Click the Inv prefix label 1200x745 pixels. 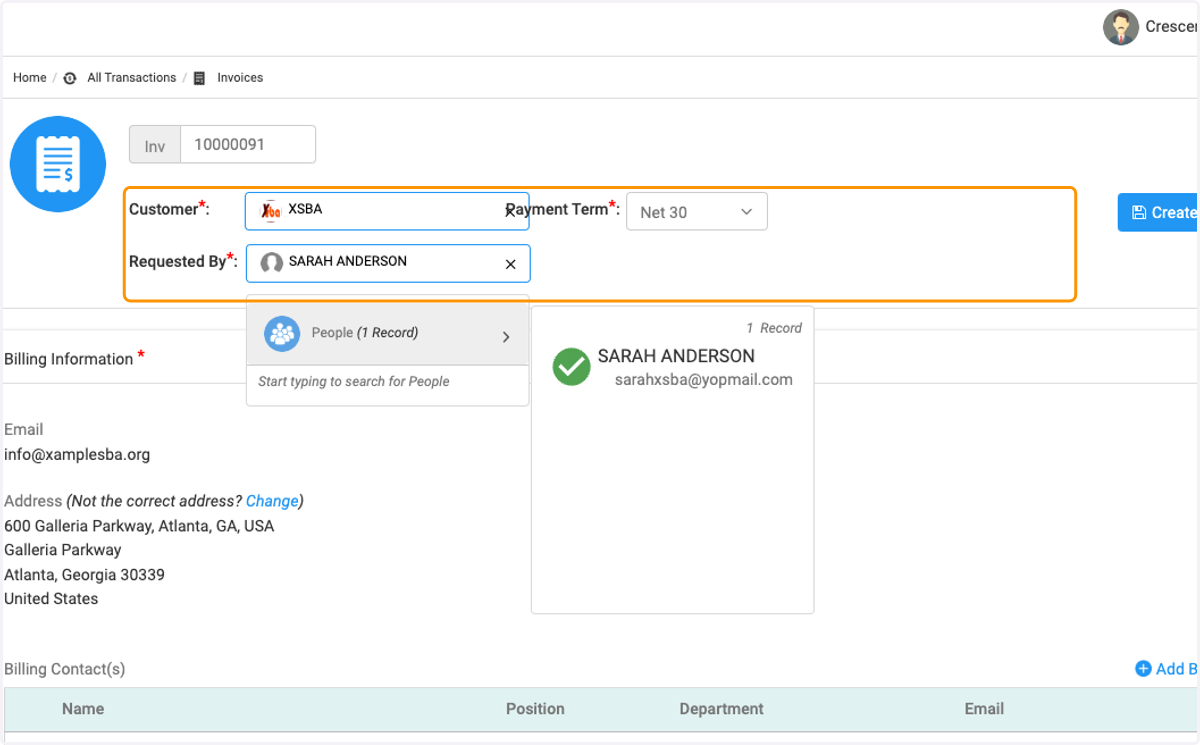tap(155, 145)
